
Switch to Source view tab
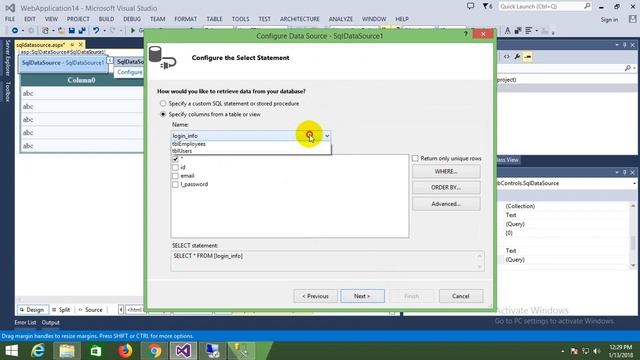90,310
